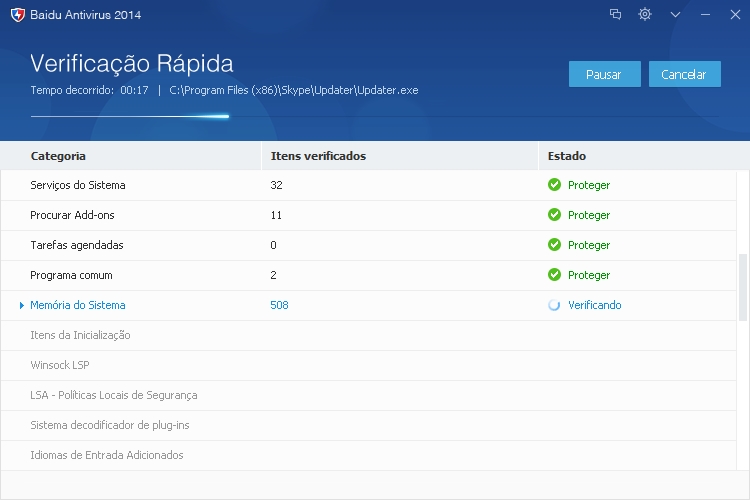Screen dimensions: 750x500
Task: Click green check icon for Programa comum
Action: [554, 275]
